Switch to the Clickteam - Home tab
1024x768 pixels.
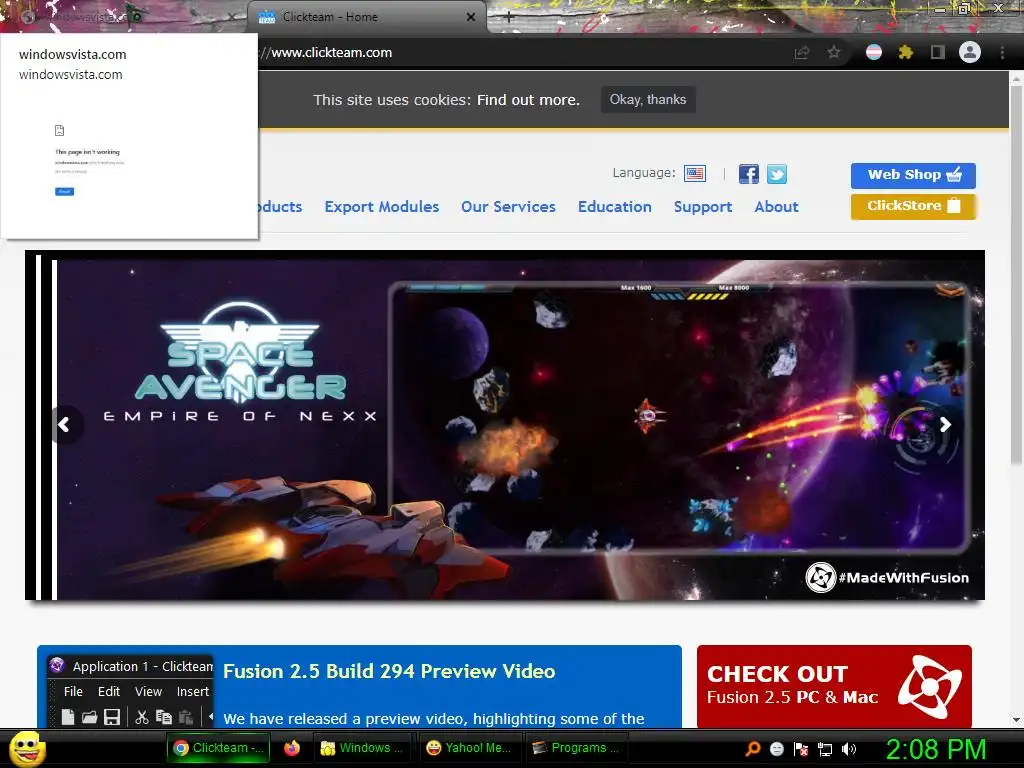(x=366, y=17)
